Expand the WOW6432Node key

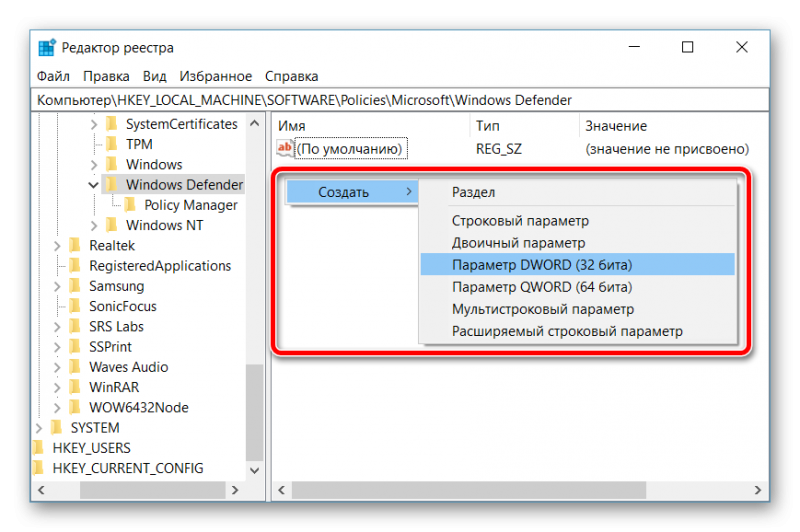(x=57, y=408)
